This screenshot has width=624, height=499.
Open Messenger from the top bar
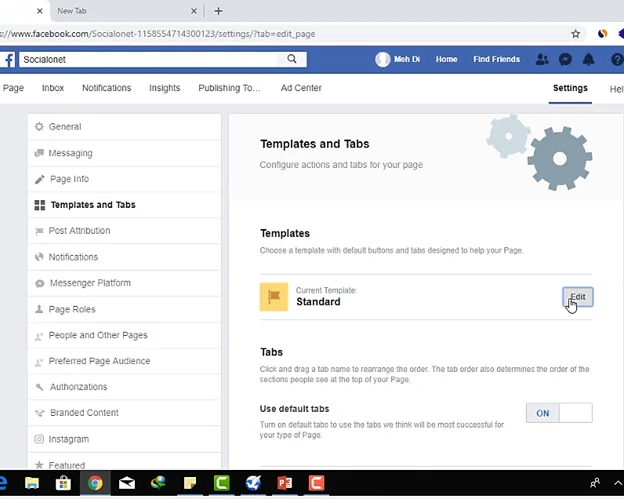pos(565,60)
